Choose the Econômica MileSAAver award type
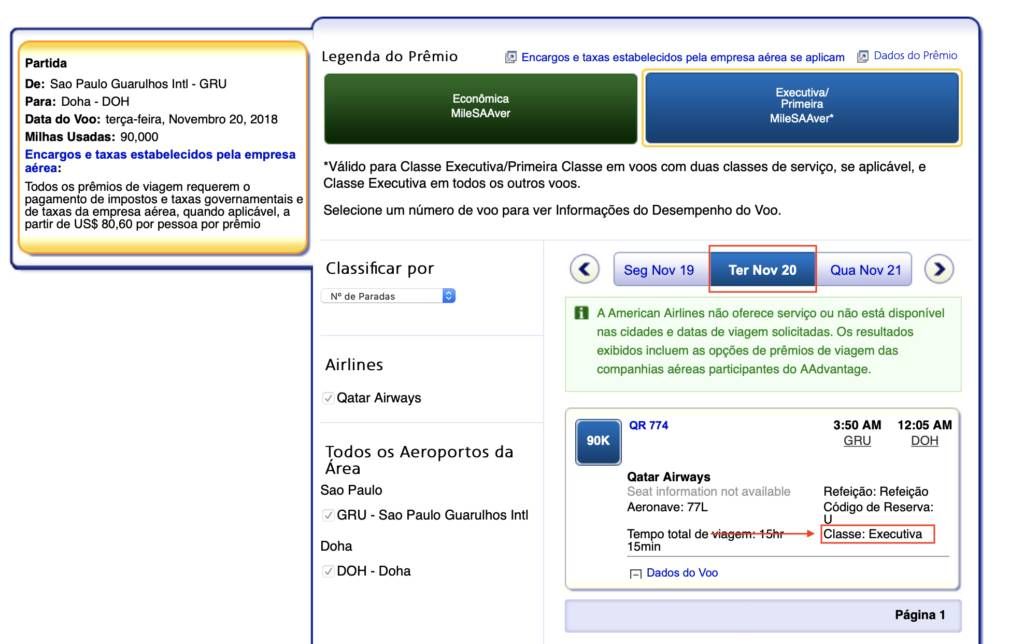 click(x=481, y=108)
